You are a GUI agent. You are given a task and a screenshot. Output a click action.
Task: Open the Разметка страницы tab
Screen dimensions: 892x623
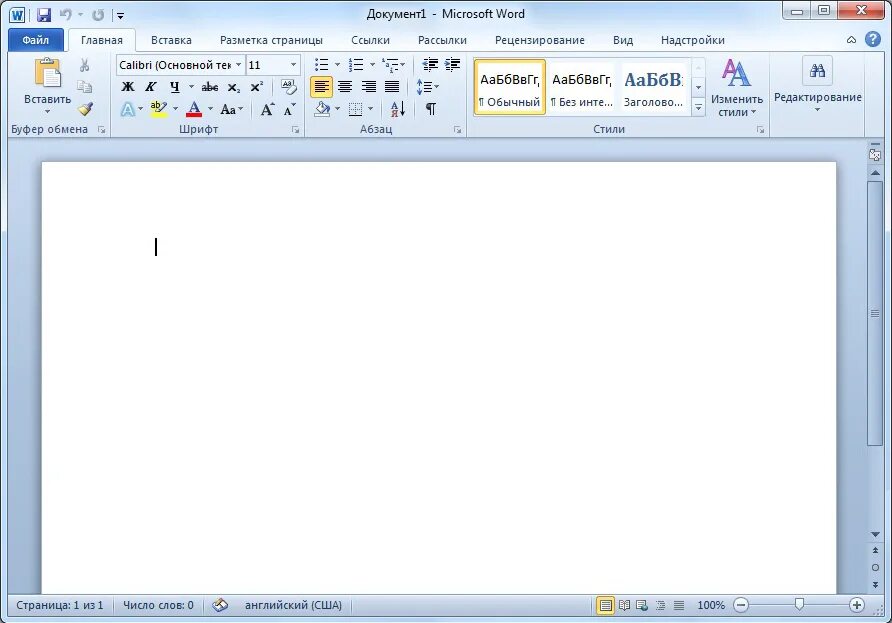pos(271,40)
